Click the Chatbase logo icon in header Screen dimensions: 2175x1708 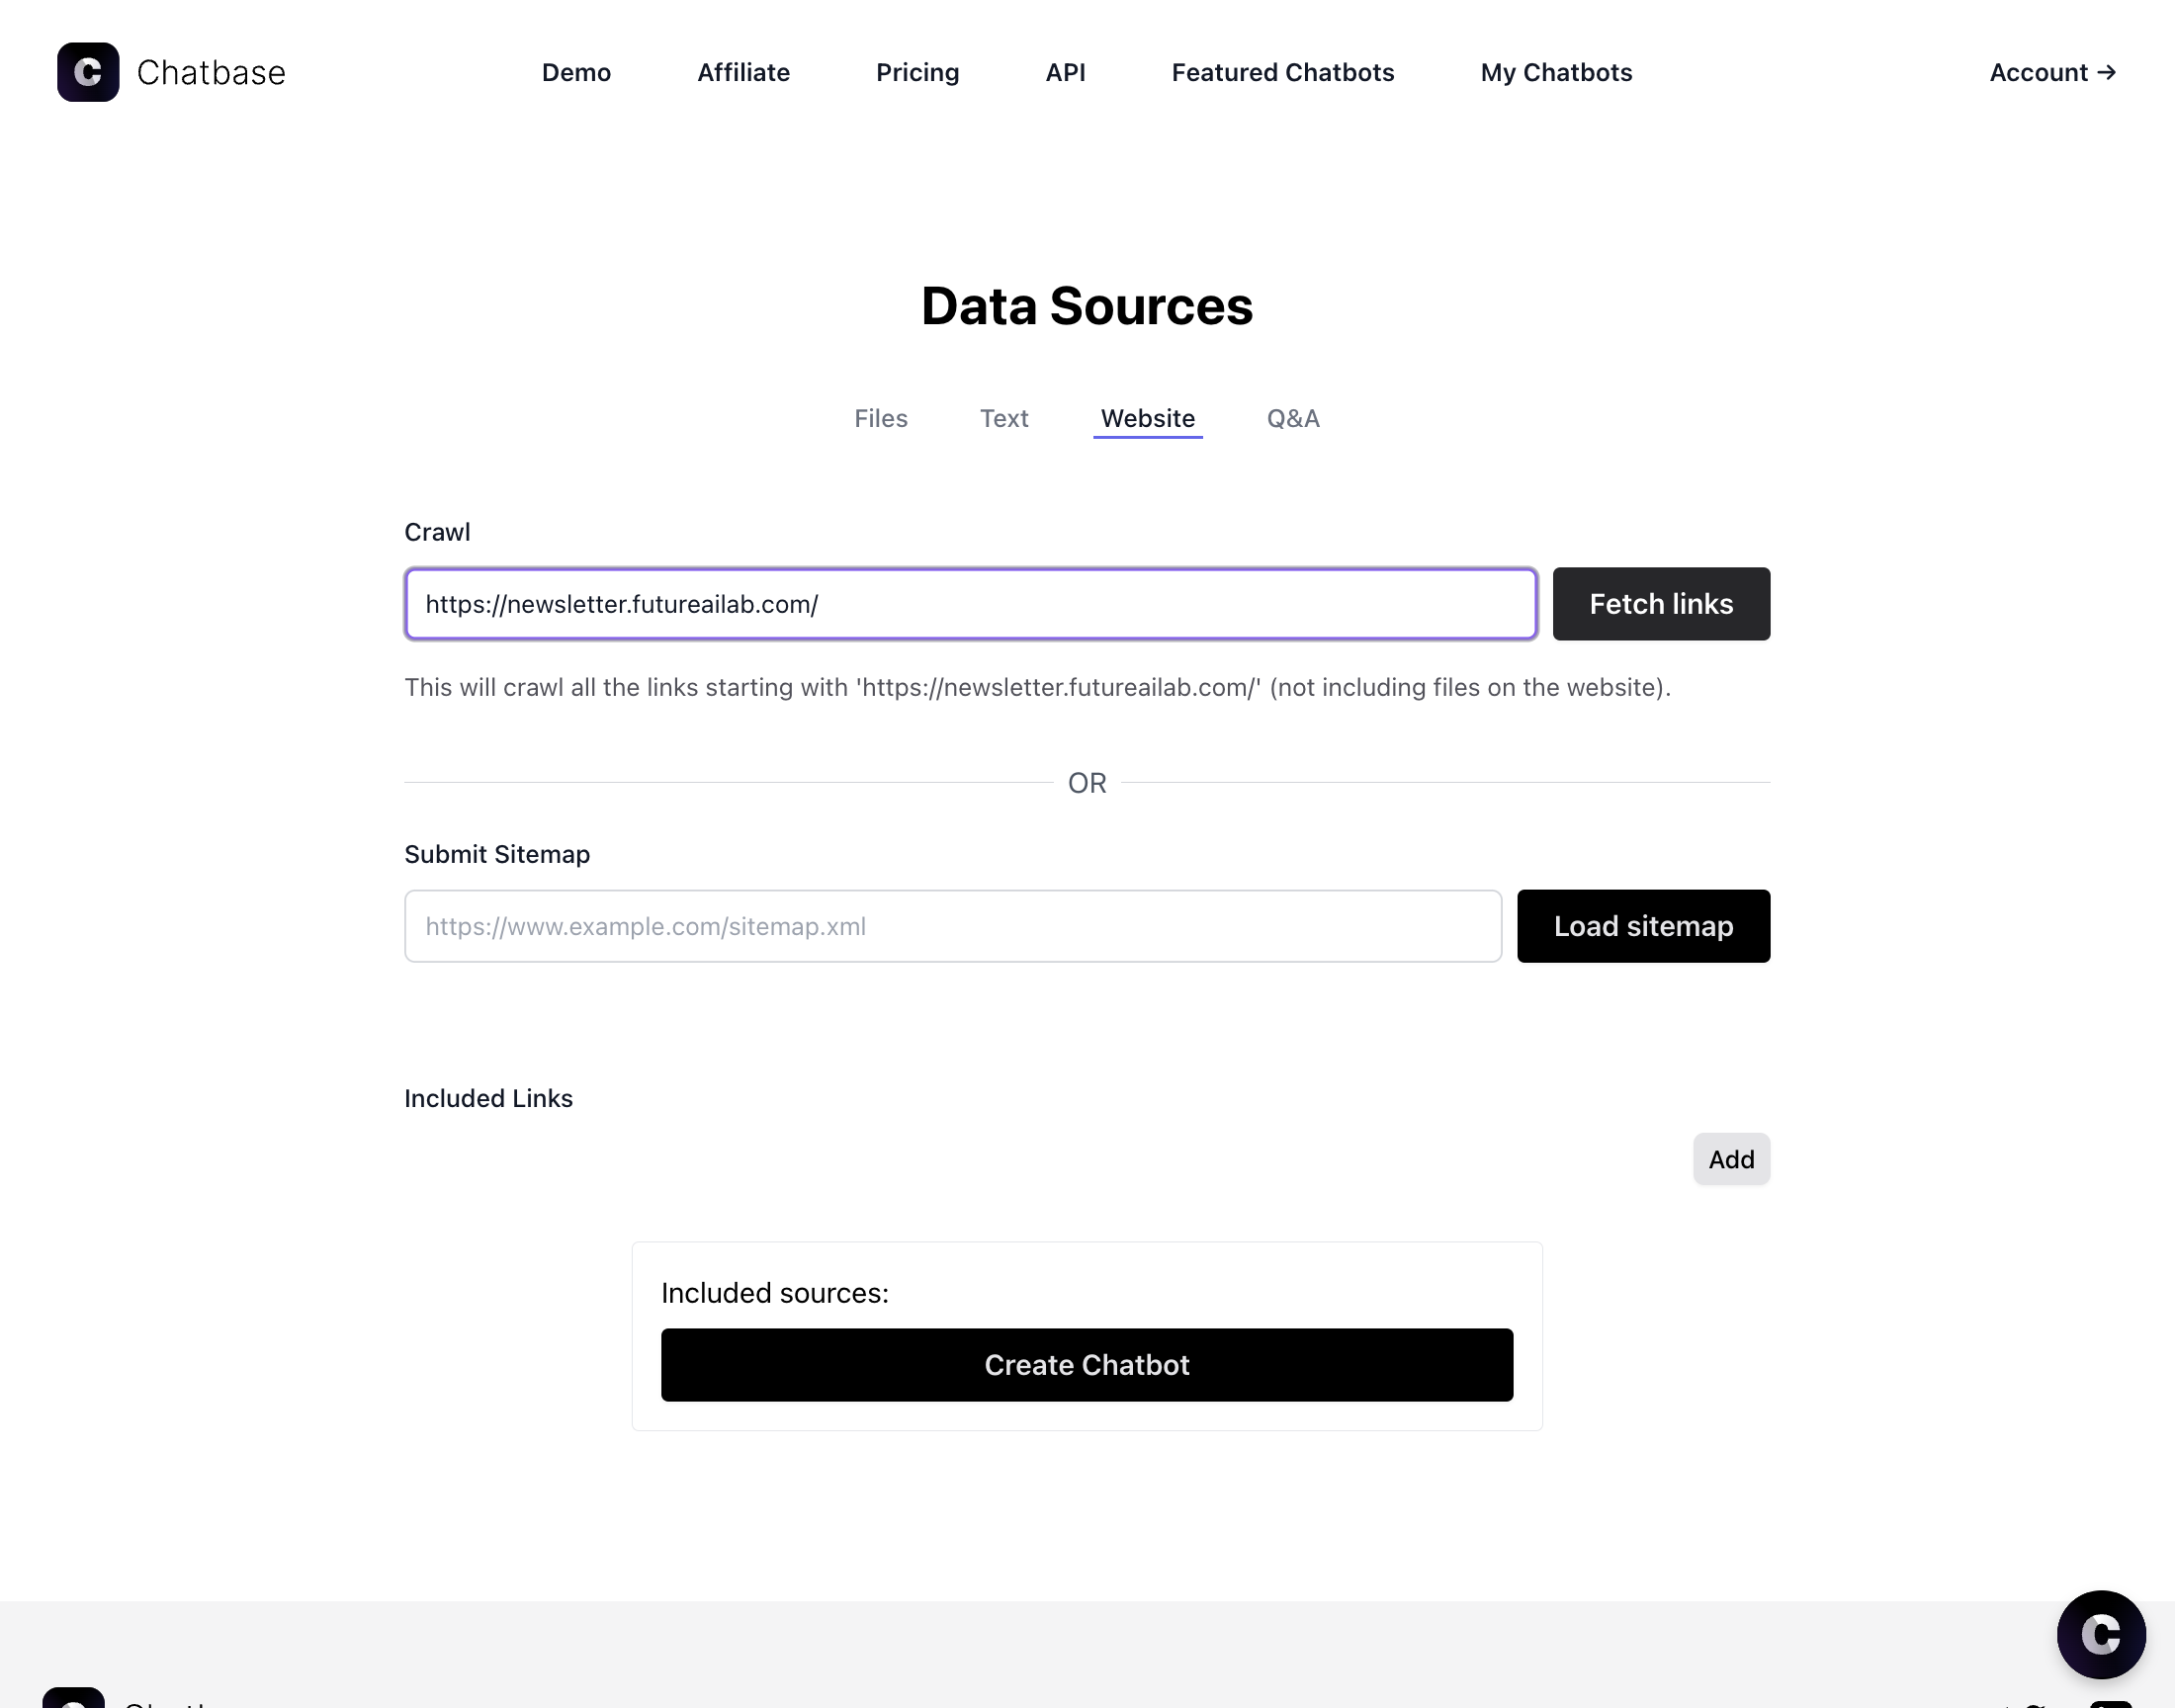click(88, 72)
